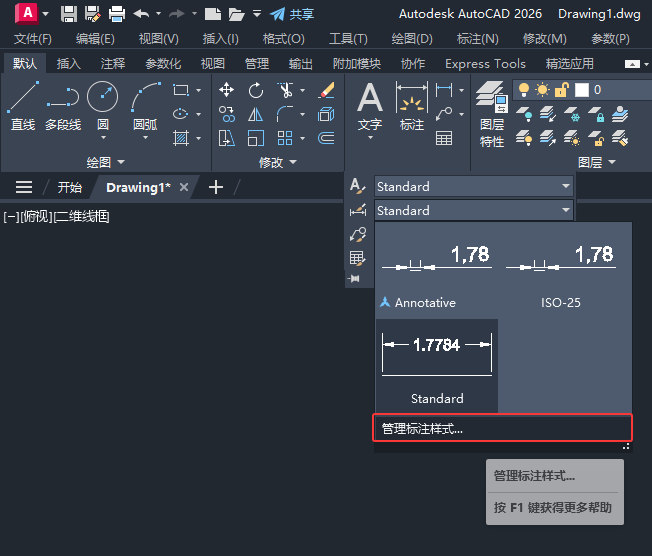Switch to the Annotate (注释) ribbon tab
This screenshot has width=652, height=556.
point(113,64)
